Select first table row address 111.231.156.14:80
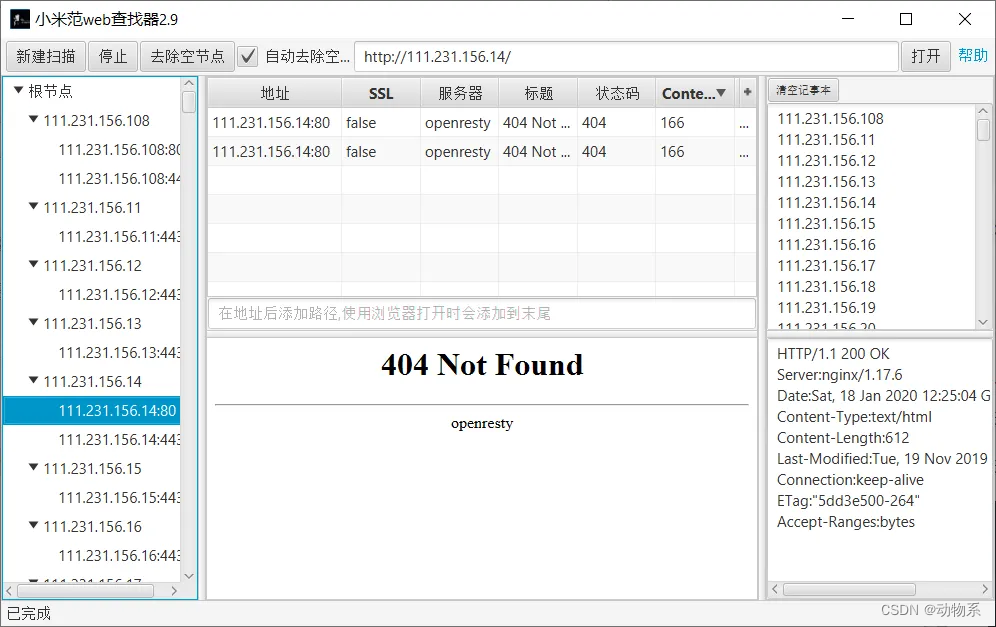This screenshot has width=996, height=627. point(271,123)
